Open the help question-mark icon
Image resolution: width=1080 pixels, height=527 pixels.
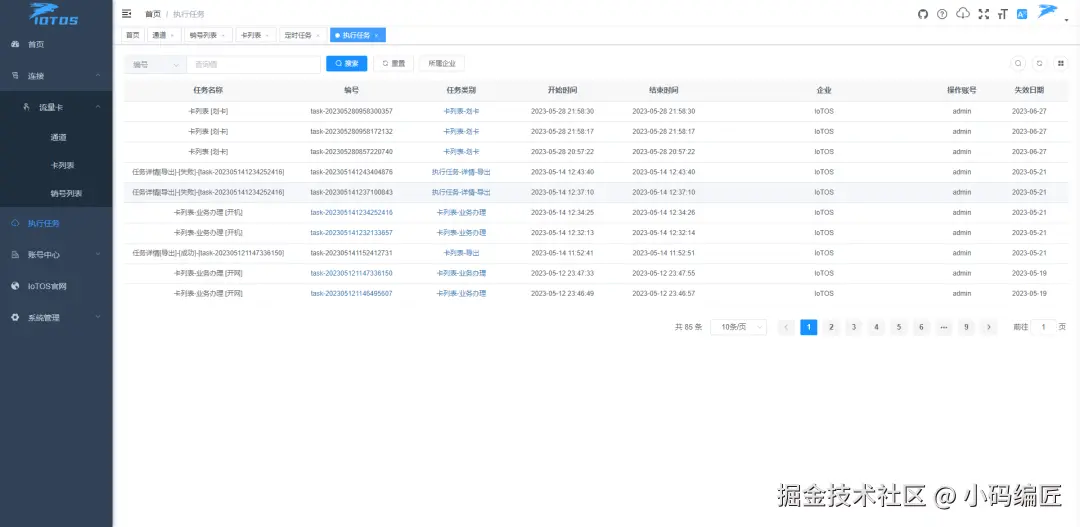pos(942,14)
